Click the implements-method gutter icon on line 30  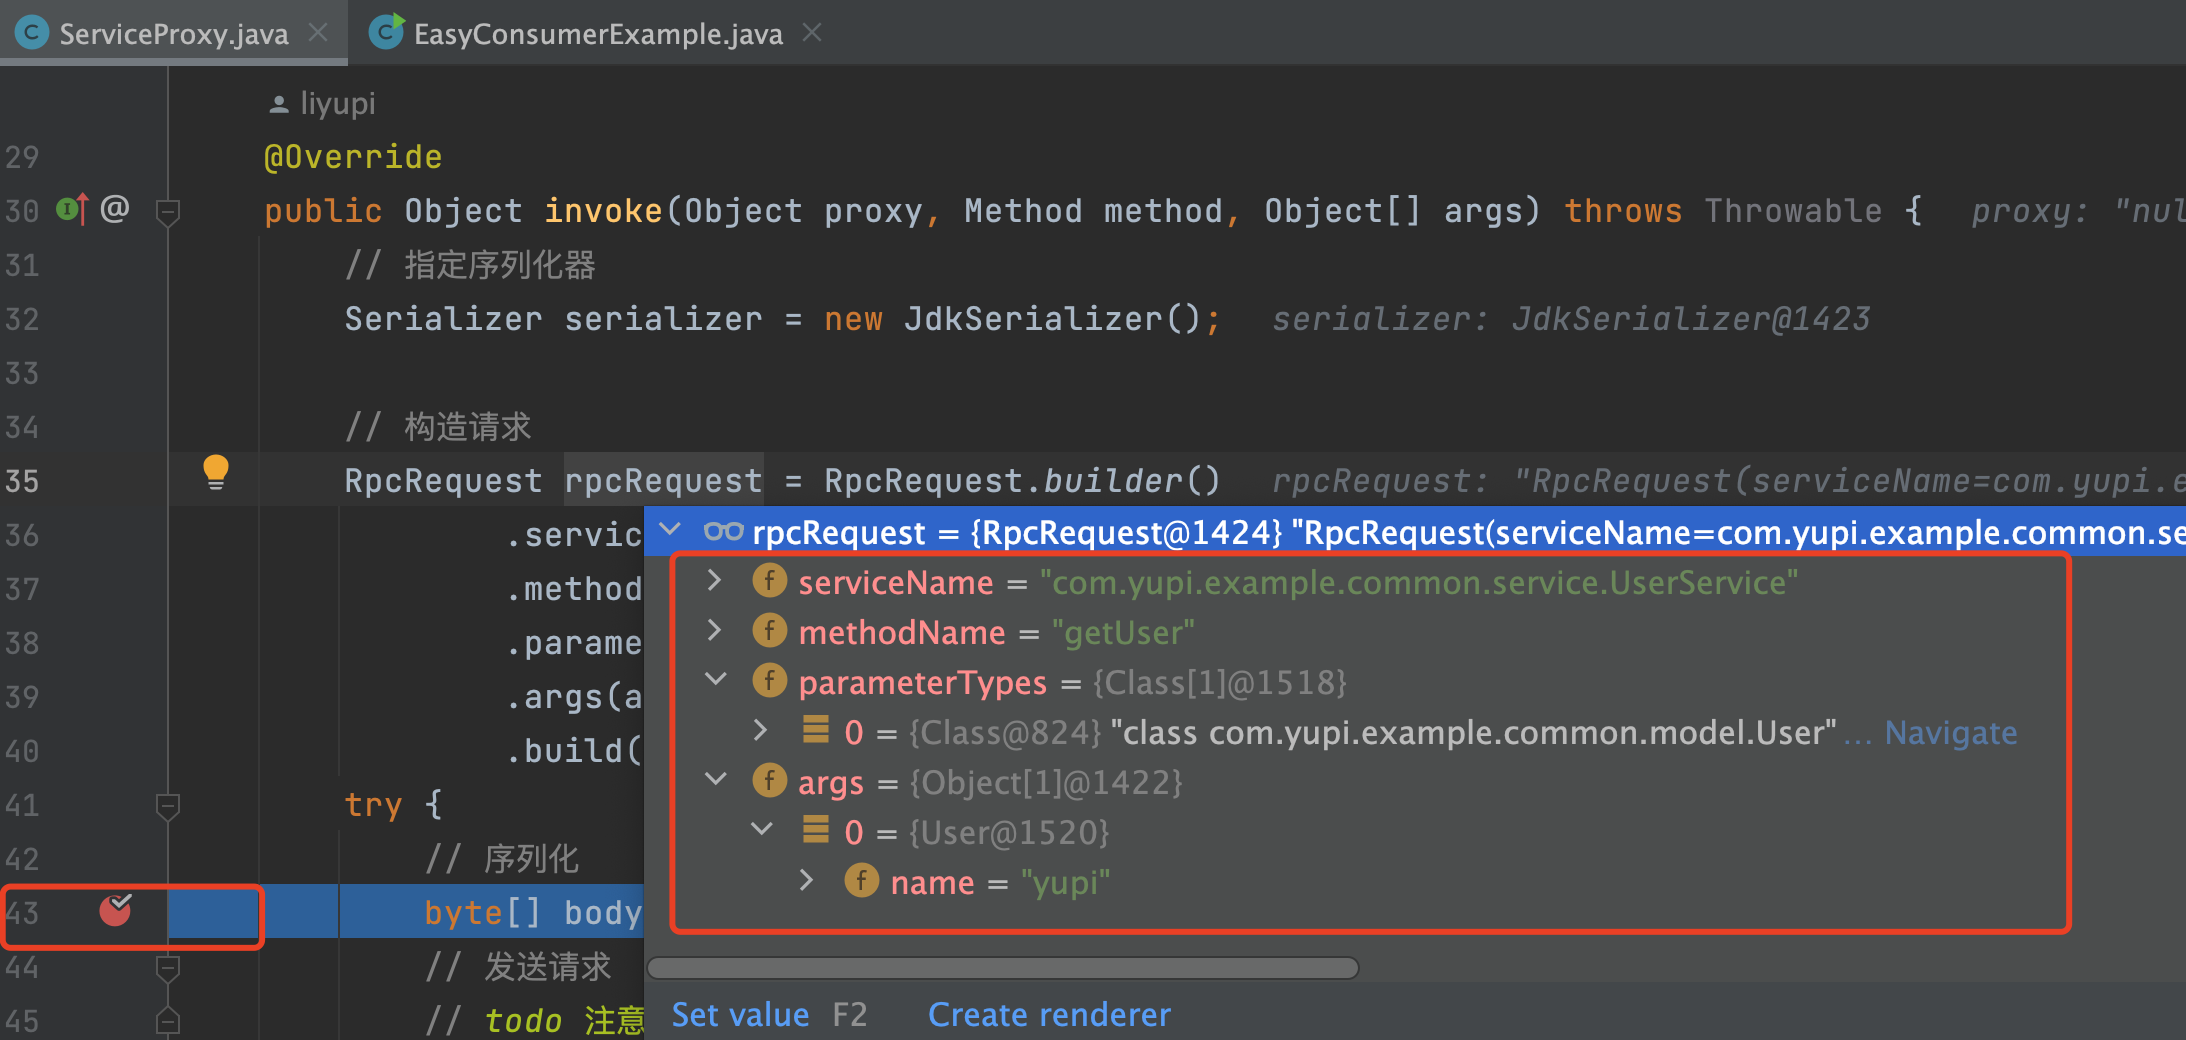coord(72,209)
